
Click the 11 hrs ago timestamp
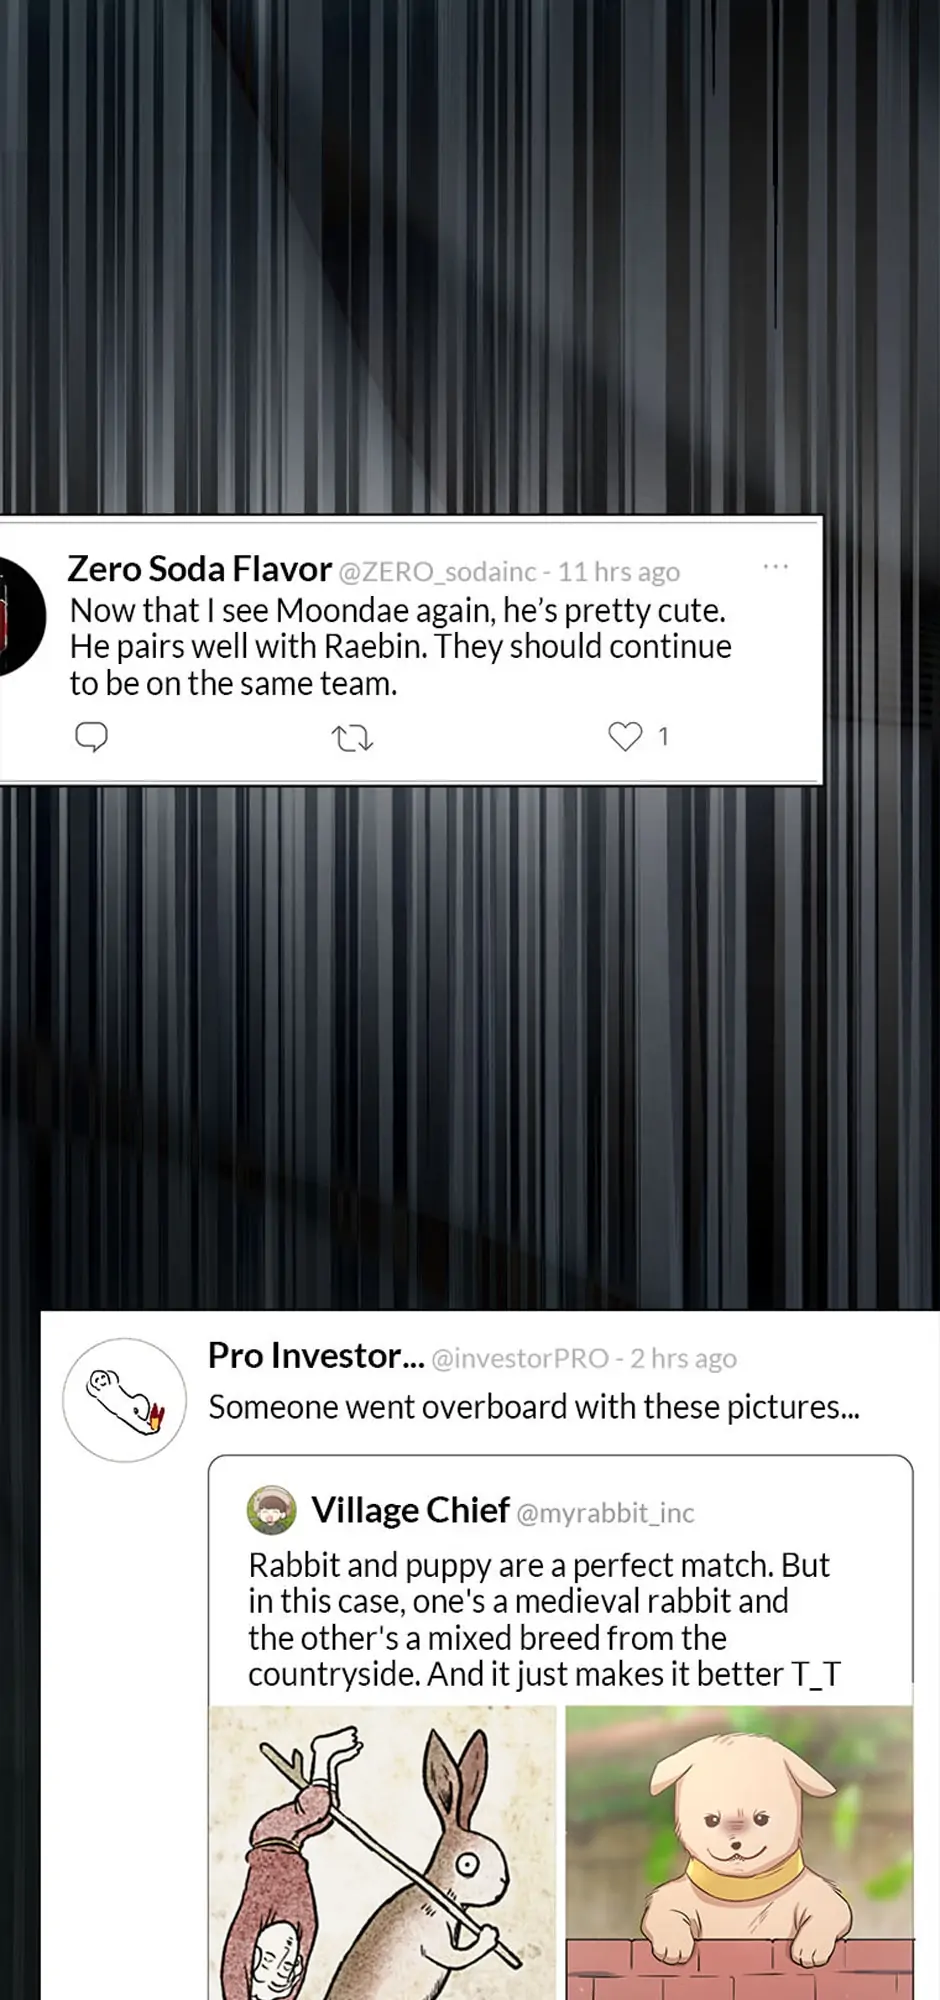pyautogui.click(x=618, y=572)
